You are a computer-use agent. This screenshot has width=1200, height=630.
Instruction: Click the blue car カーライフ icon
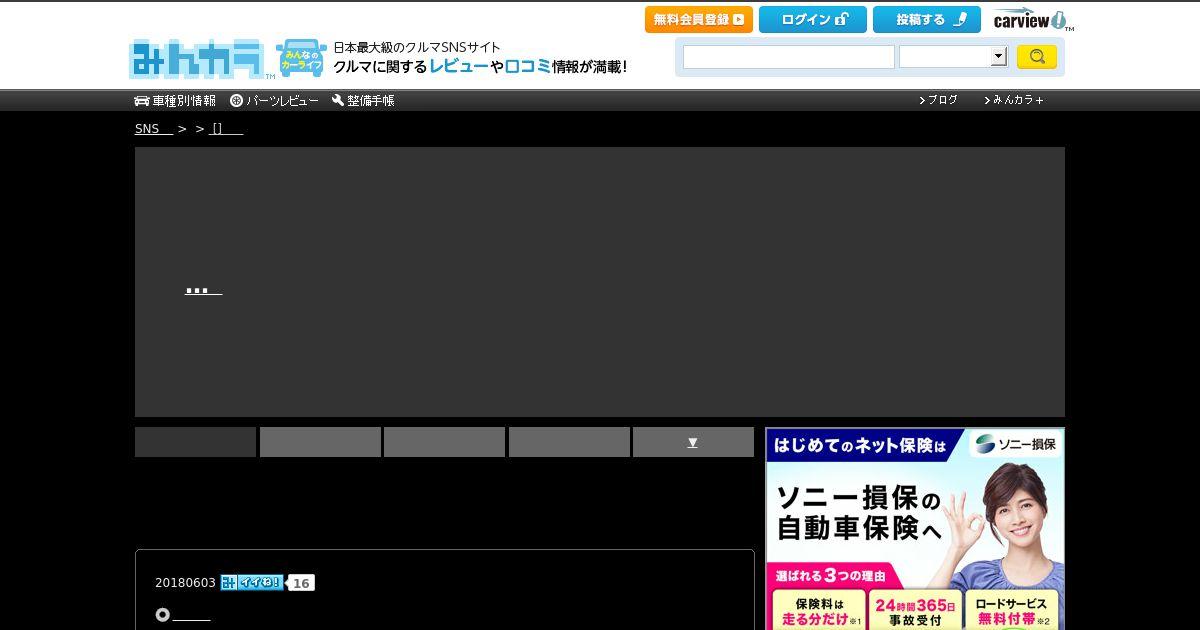point(301,59)
